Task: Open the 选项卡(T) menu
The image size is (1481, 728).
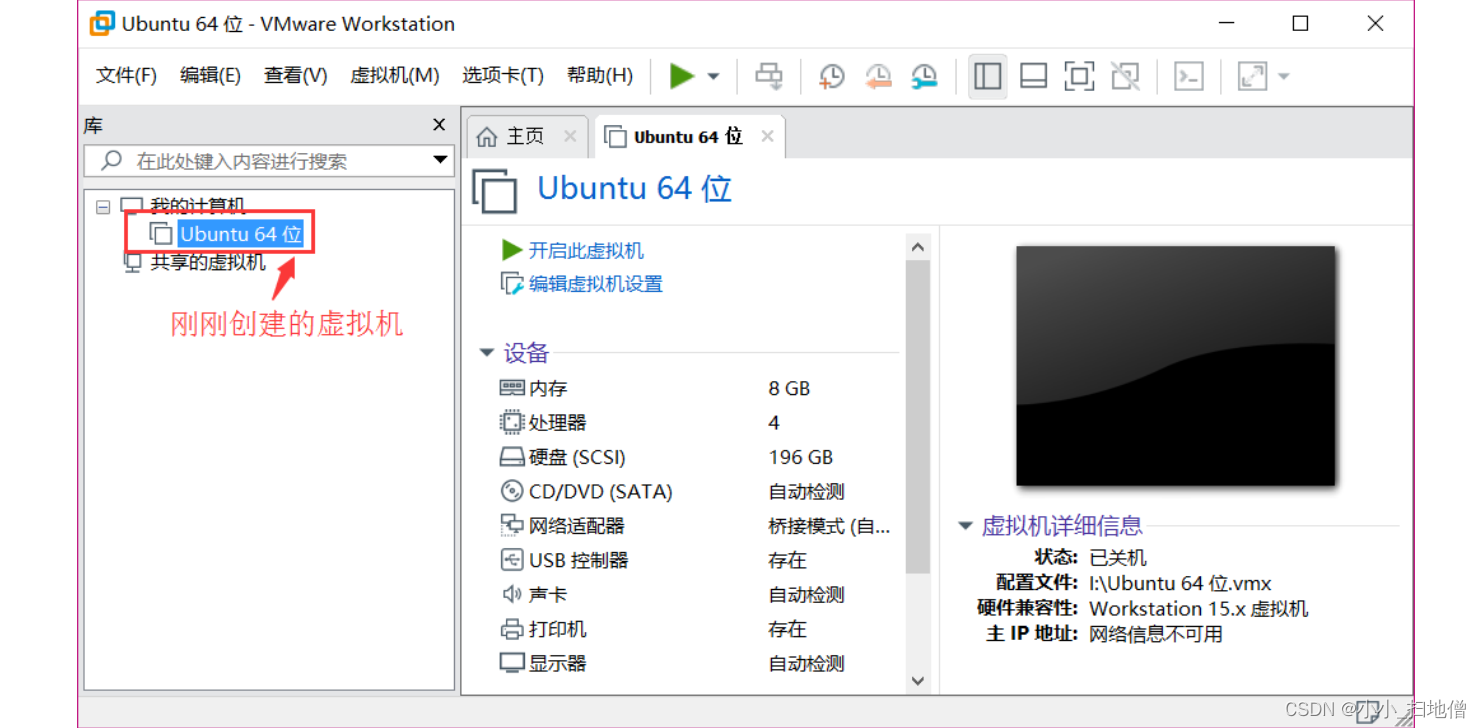Action: [503, 75]
